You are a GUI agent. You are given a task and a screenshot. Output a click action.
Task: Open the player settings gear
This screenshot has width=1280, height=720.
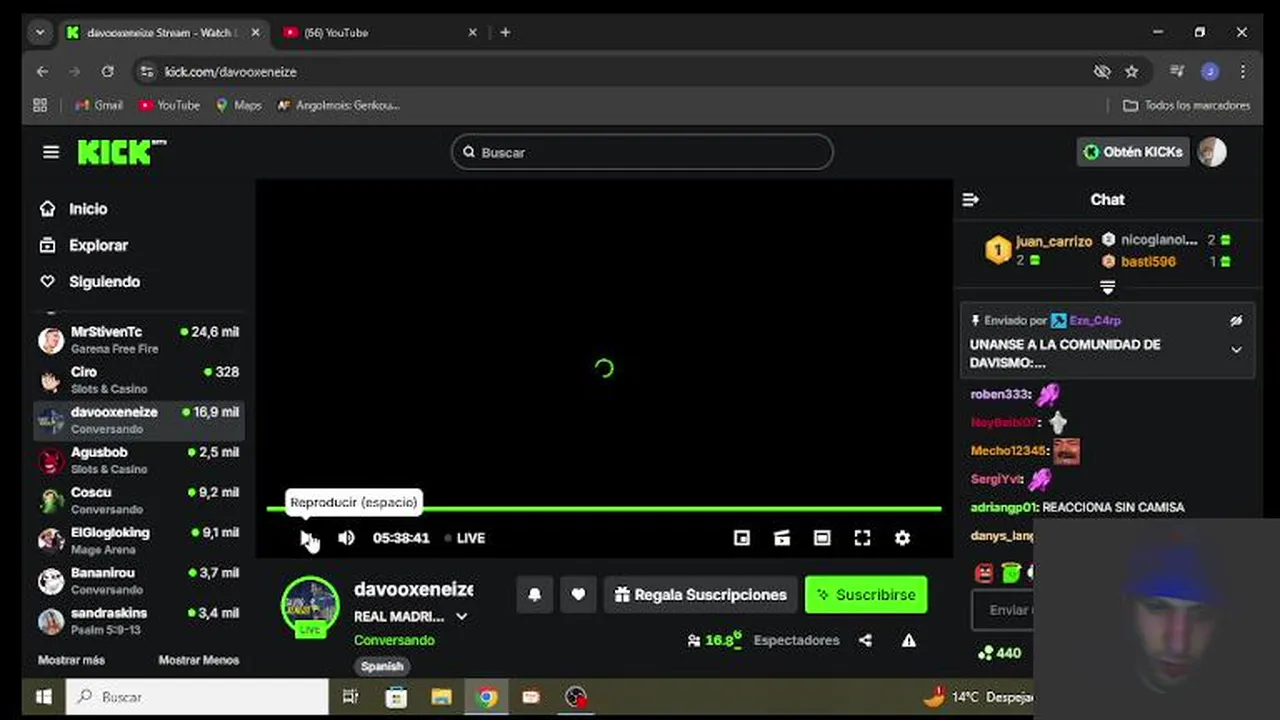pyautogui.click(x=902, y=538)
